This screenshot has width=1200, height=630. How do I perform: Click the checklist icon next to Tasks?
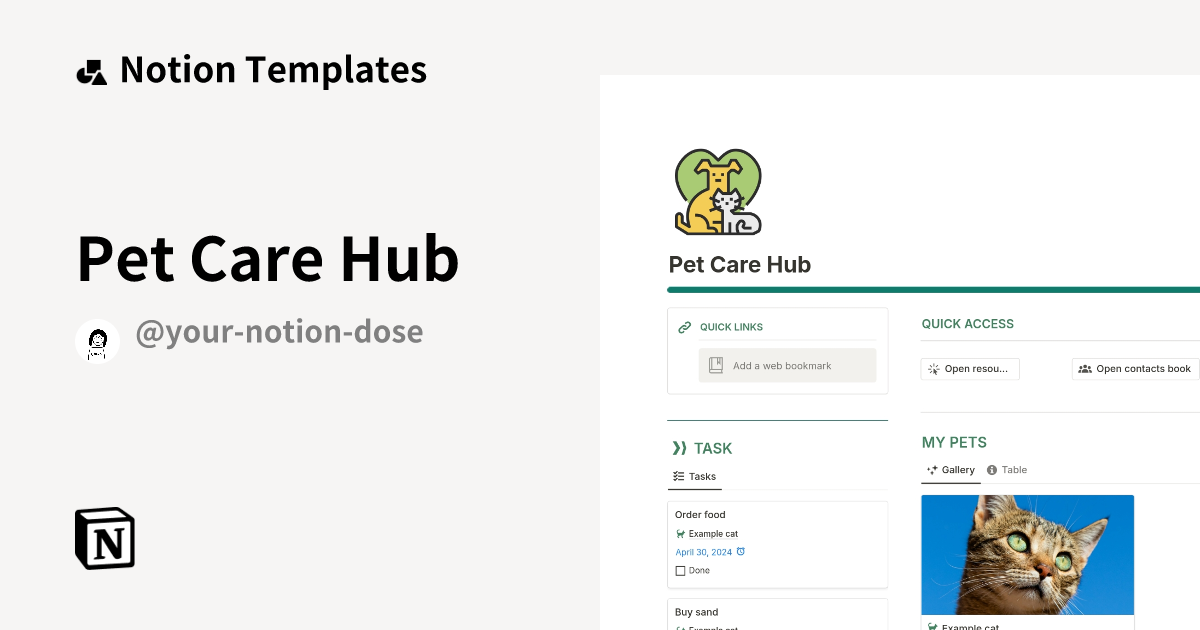click(678, 477)
